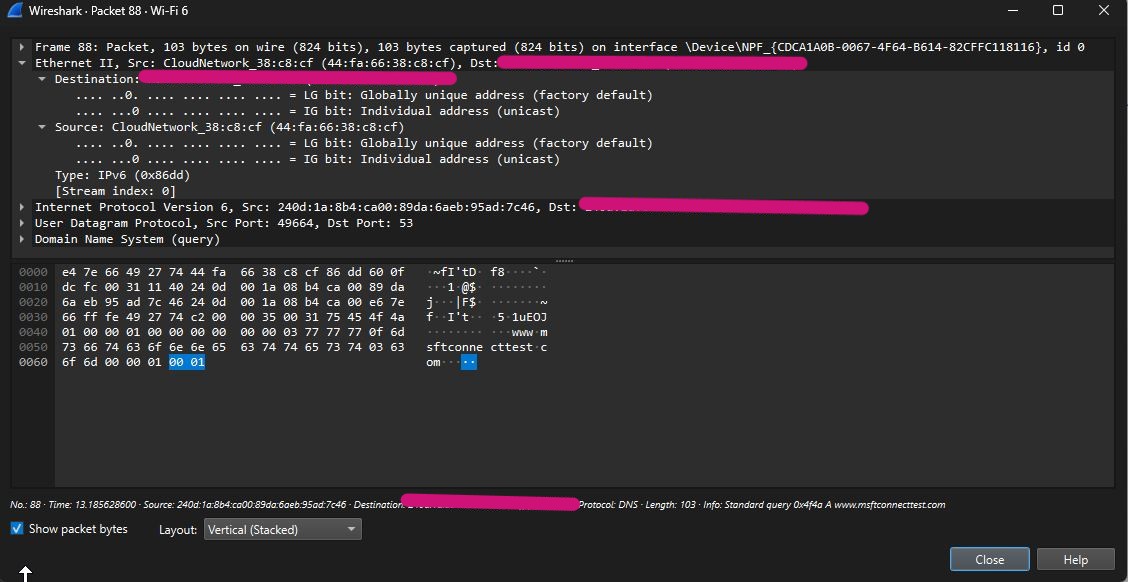Collapse the Ethernet II section
Viewport: 1128px width, 582px height.
click(24, 63)
